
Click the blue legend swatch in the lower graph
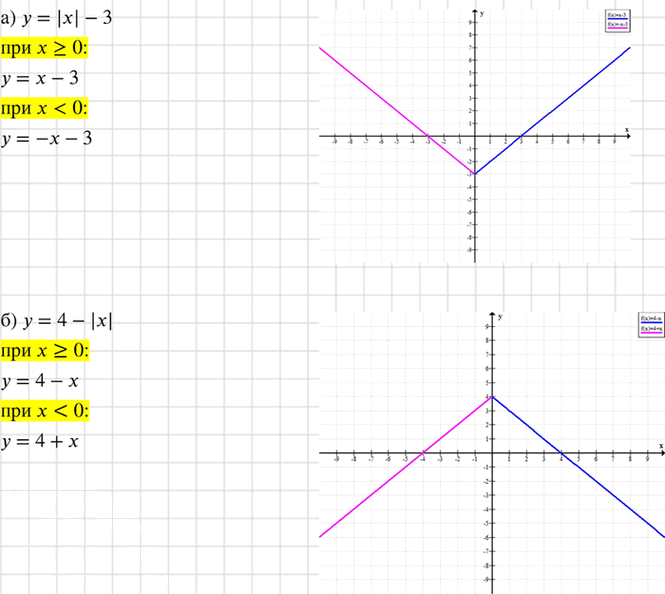coord(651,323)
